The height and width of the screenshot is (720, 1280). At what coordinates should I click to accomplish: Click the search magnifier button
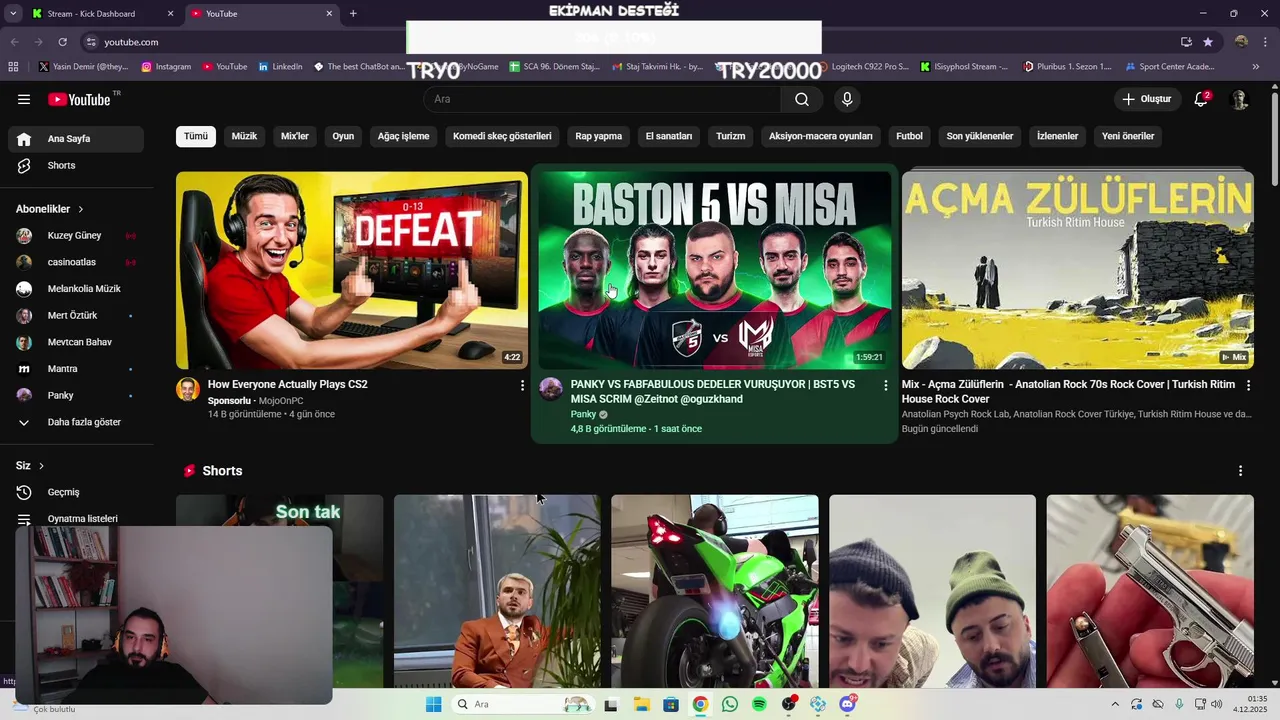pyautogui.click(x=802, y=99)
